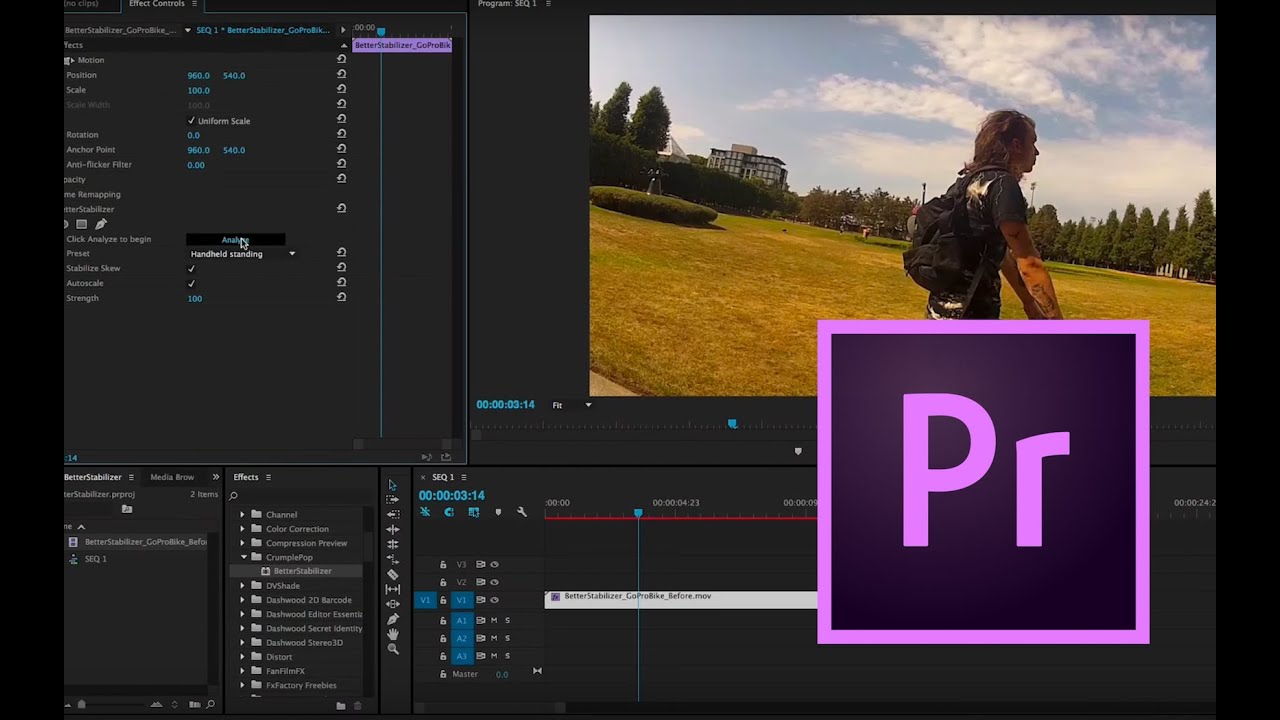This screenshot has width=1280, height=720.
Task: Solo audio track A2
Action: click(x=507, y=638)
